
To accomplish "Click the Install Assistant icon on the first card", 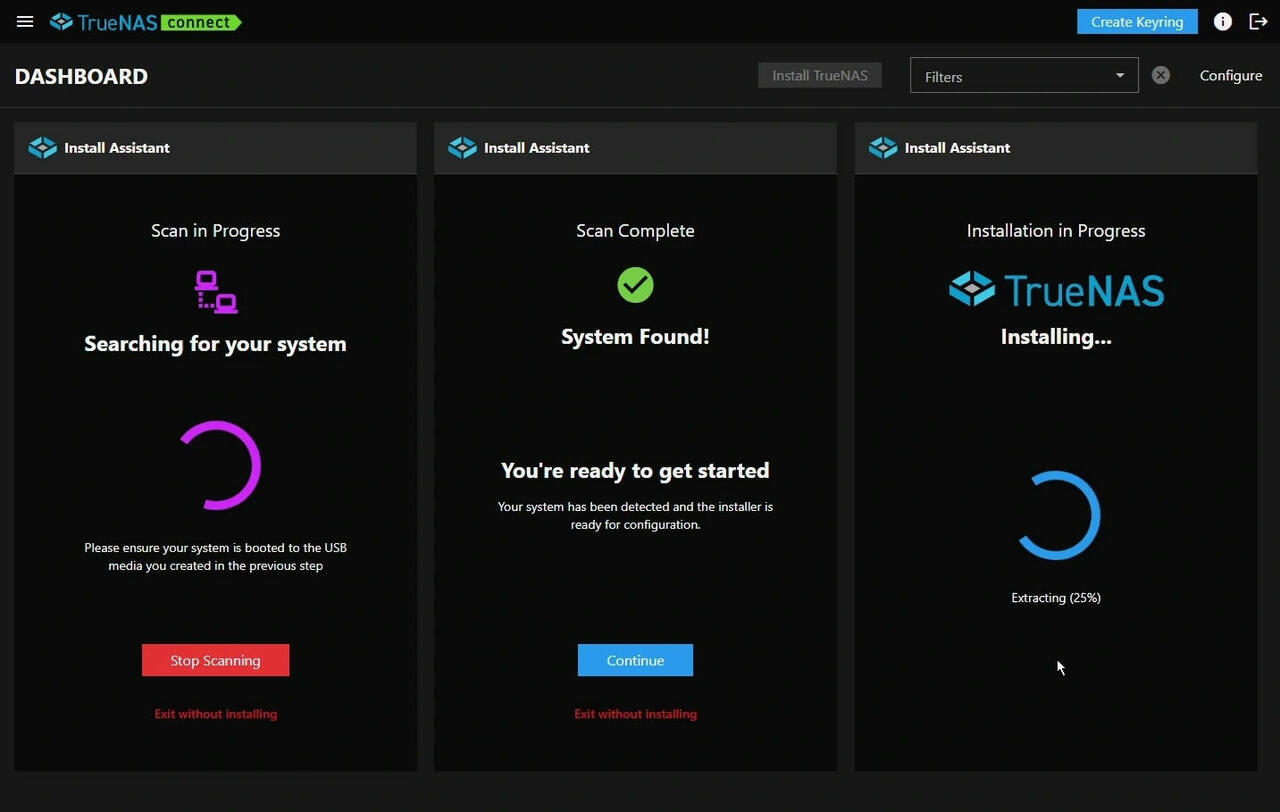I will coord(42,147).
